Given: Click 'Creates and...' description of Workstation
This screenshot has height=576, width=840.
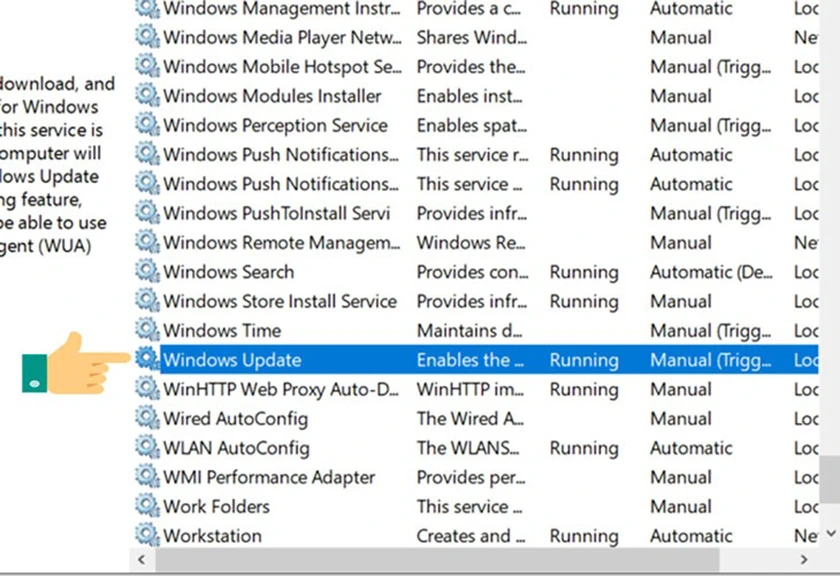Looking at the screenshot, I should [471, 536].
